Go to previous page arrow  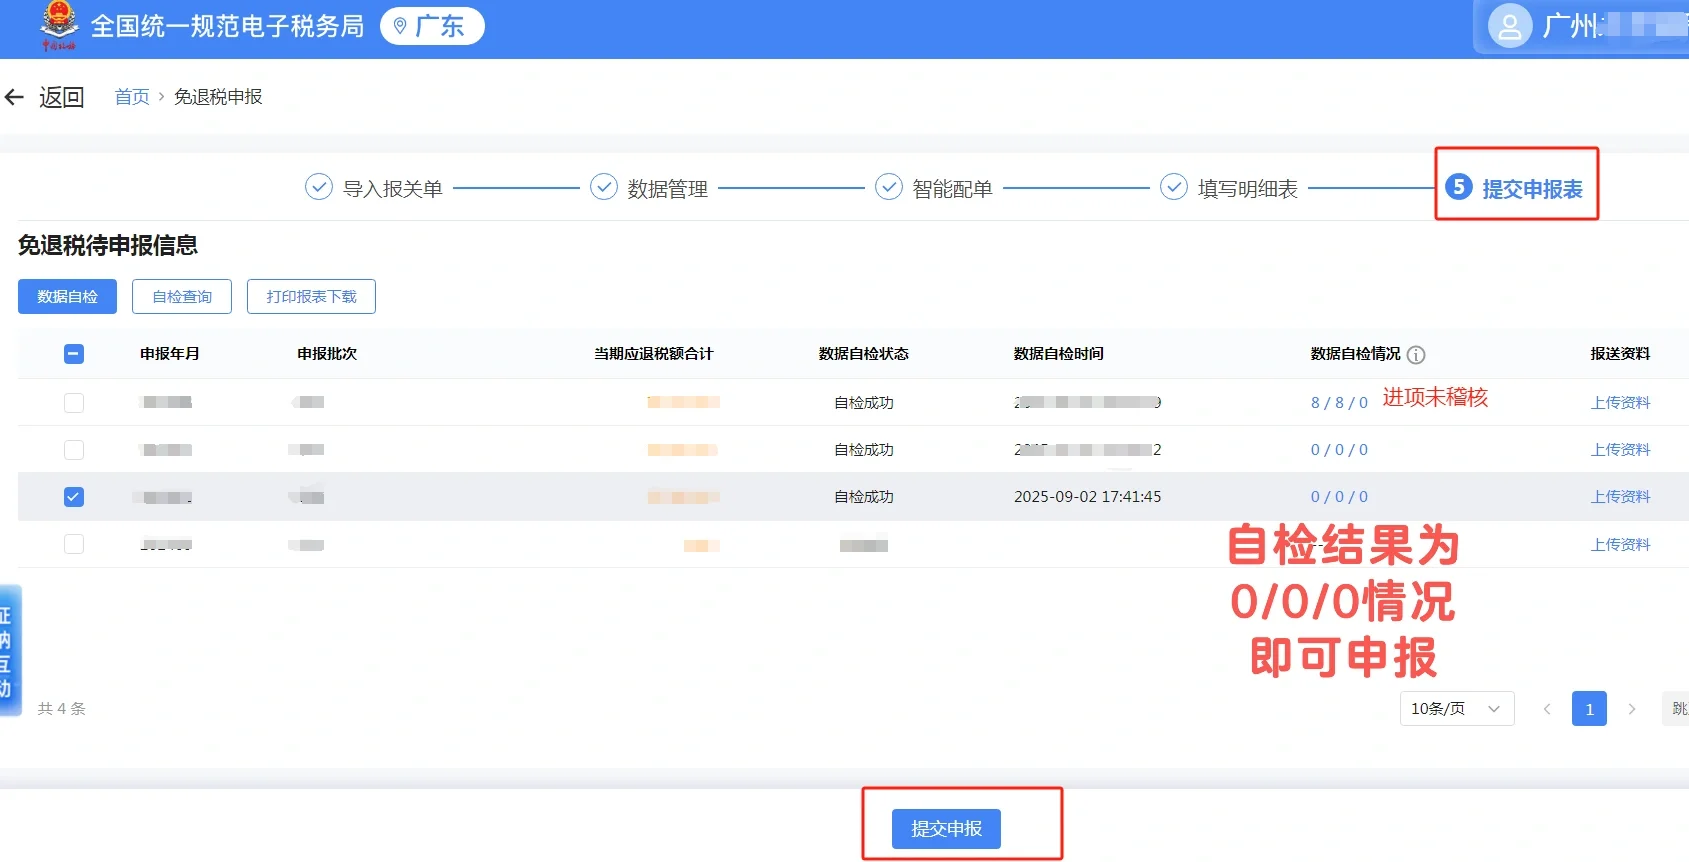[1547, 709]
